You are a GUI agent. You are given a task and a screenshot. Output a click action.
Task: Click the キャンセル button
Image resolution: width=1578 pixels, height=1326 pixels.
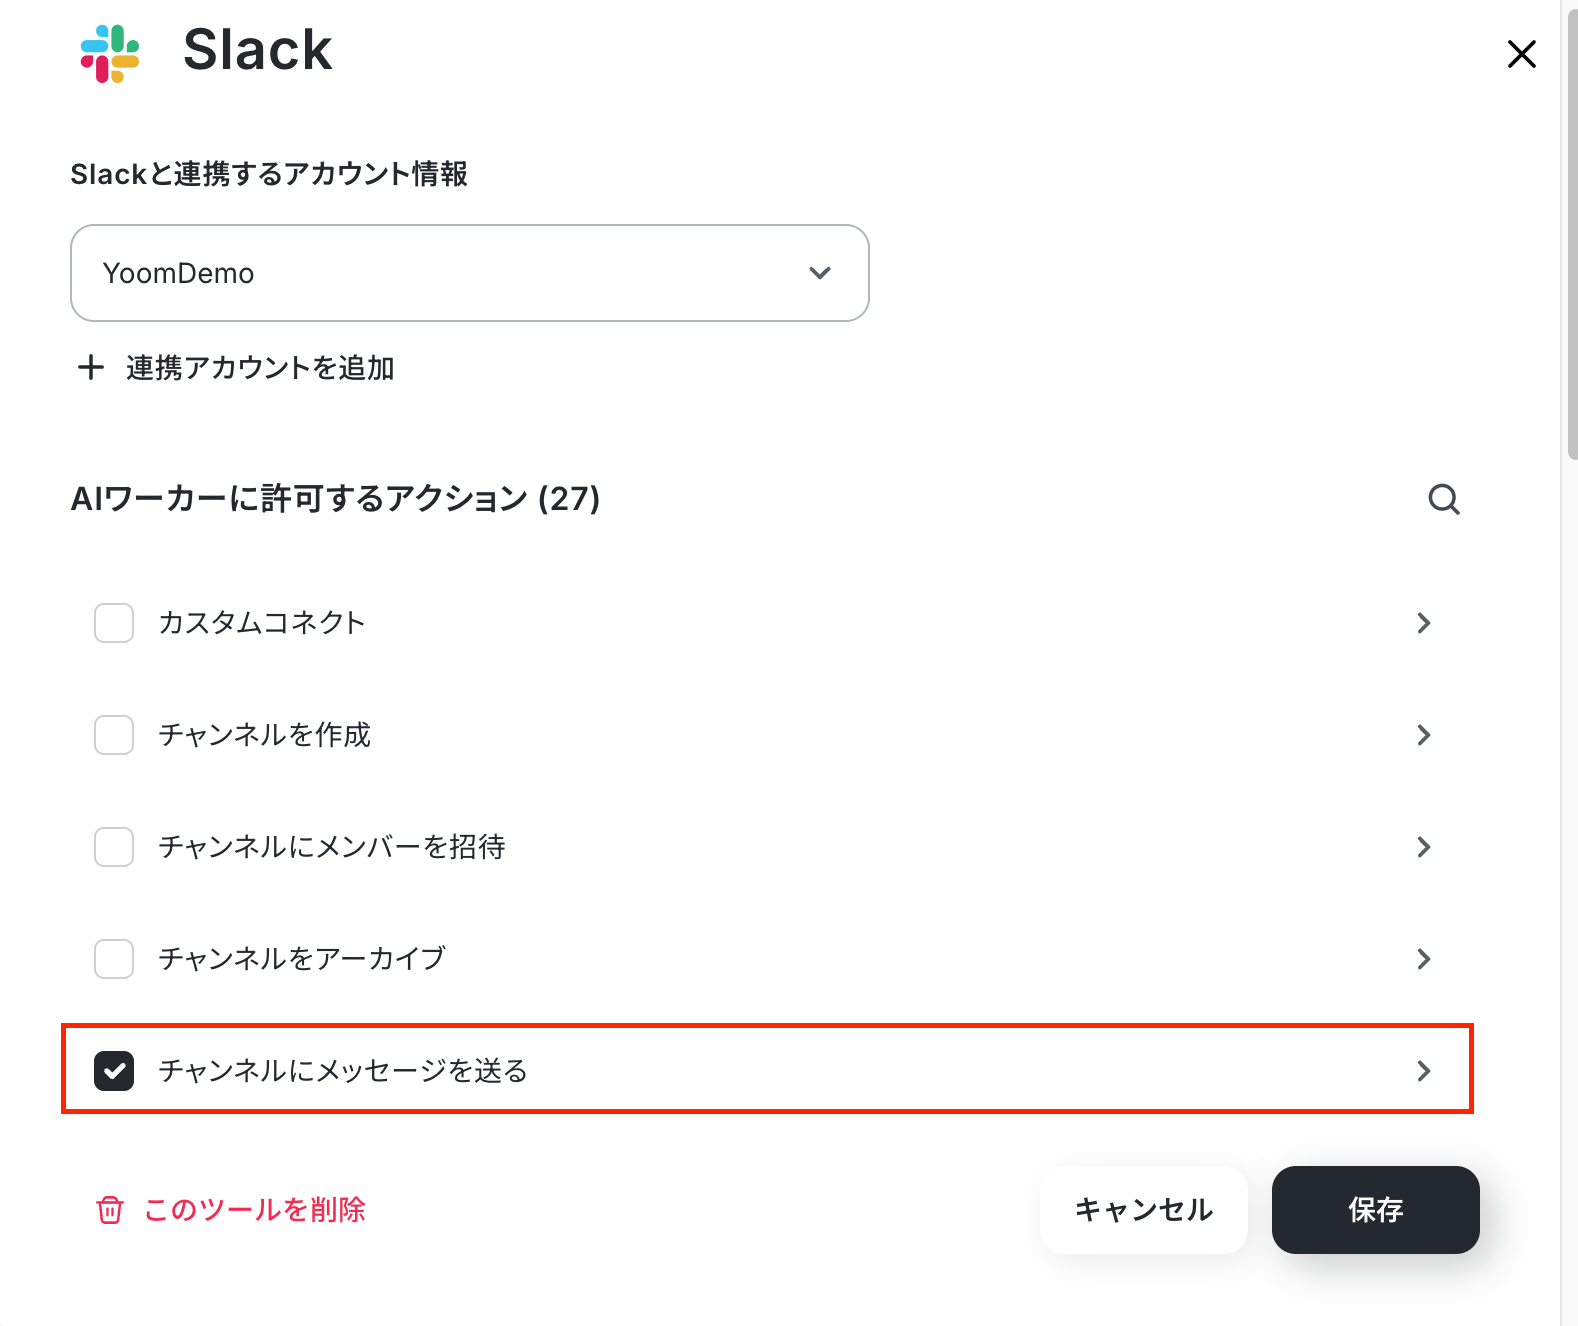pyautogui.click(x=1144, y=1210)
